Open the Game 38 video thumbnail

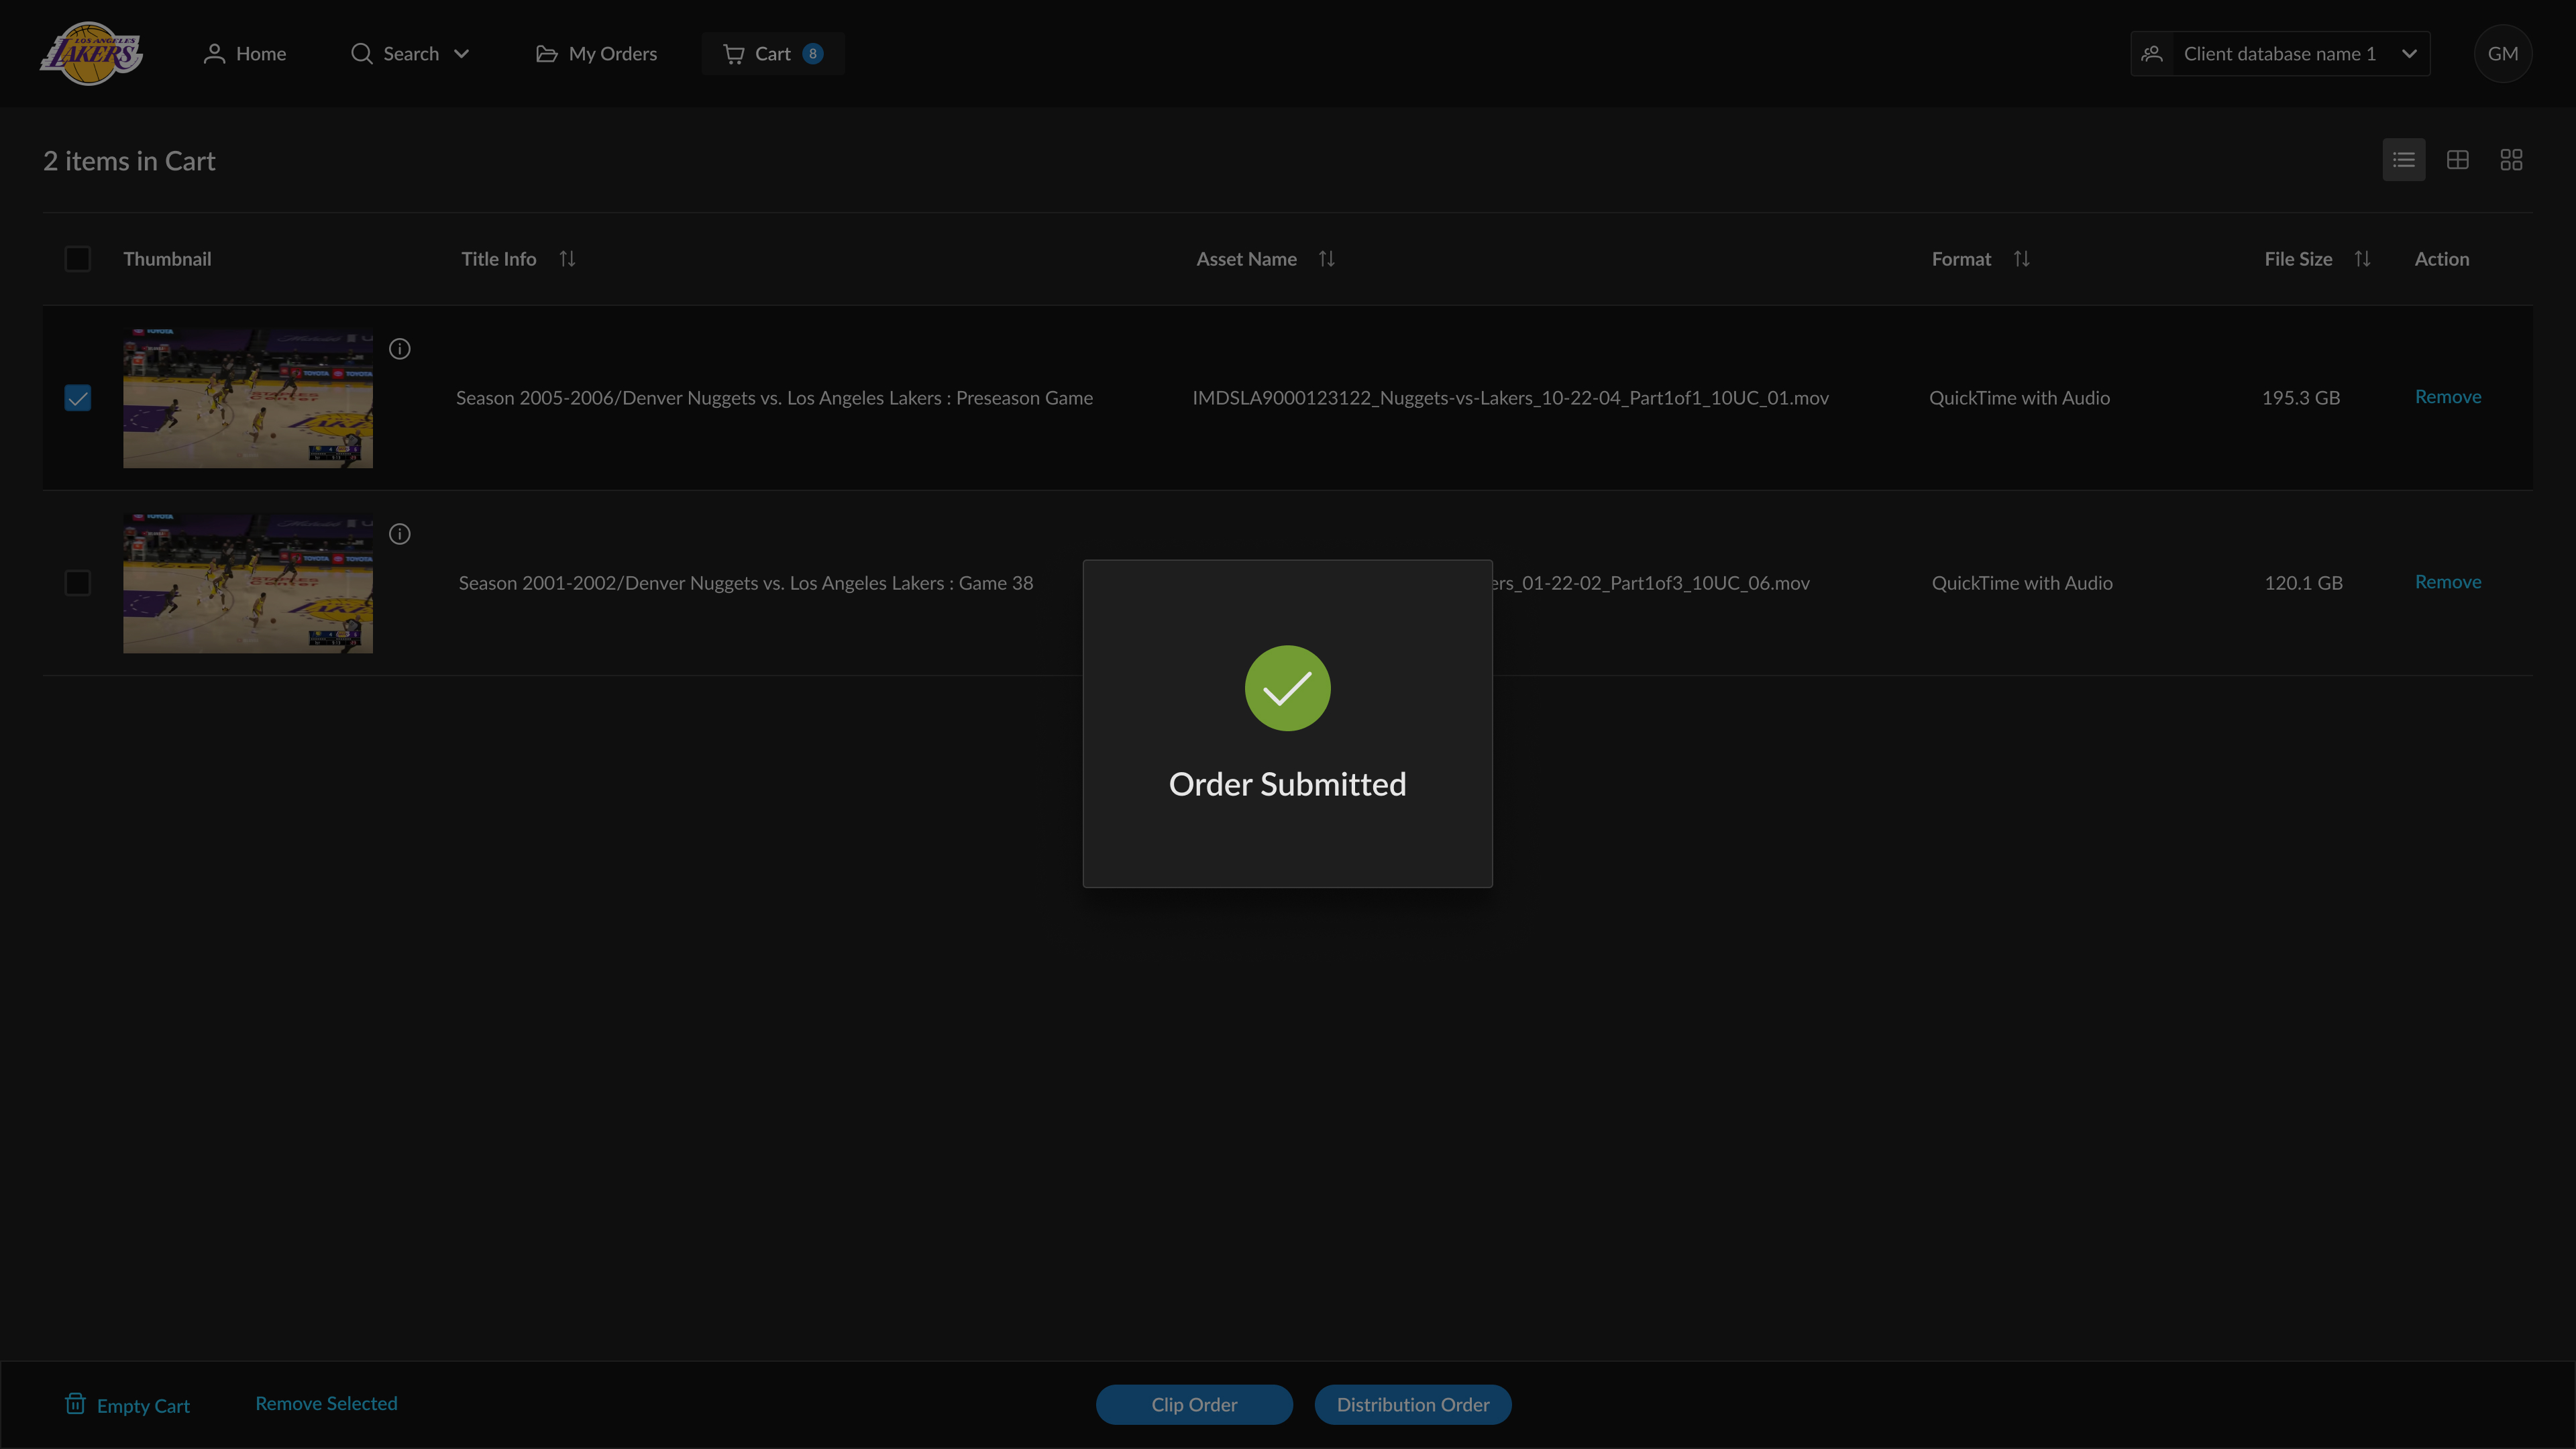[248, 583]
